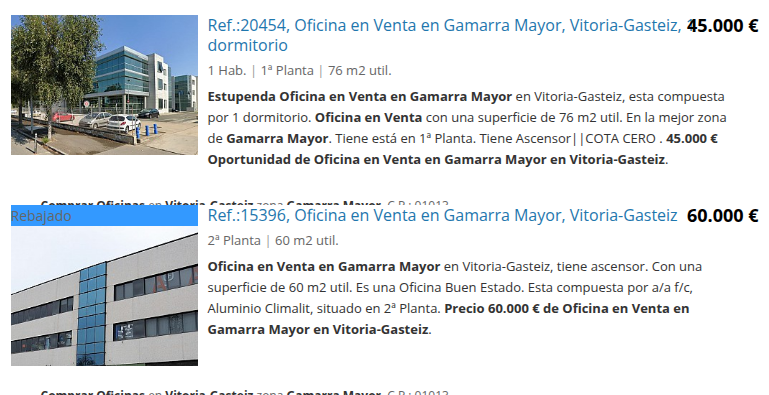Viewport: 769px width, 395px height.
Task: Click the glass office building thumbnail for Ref.:20454
Action: coord(104,85)
